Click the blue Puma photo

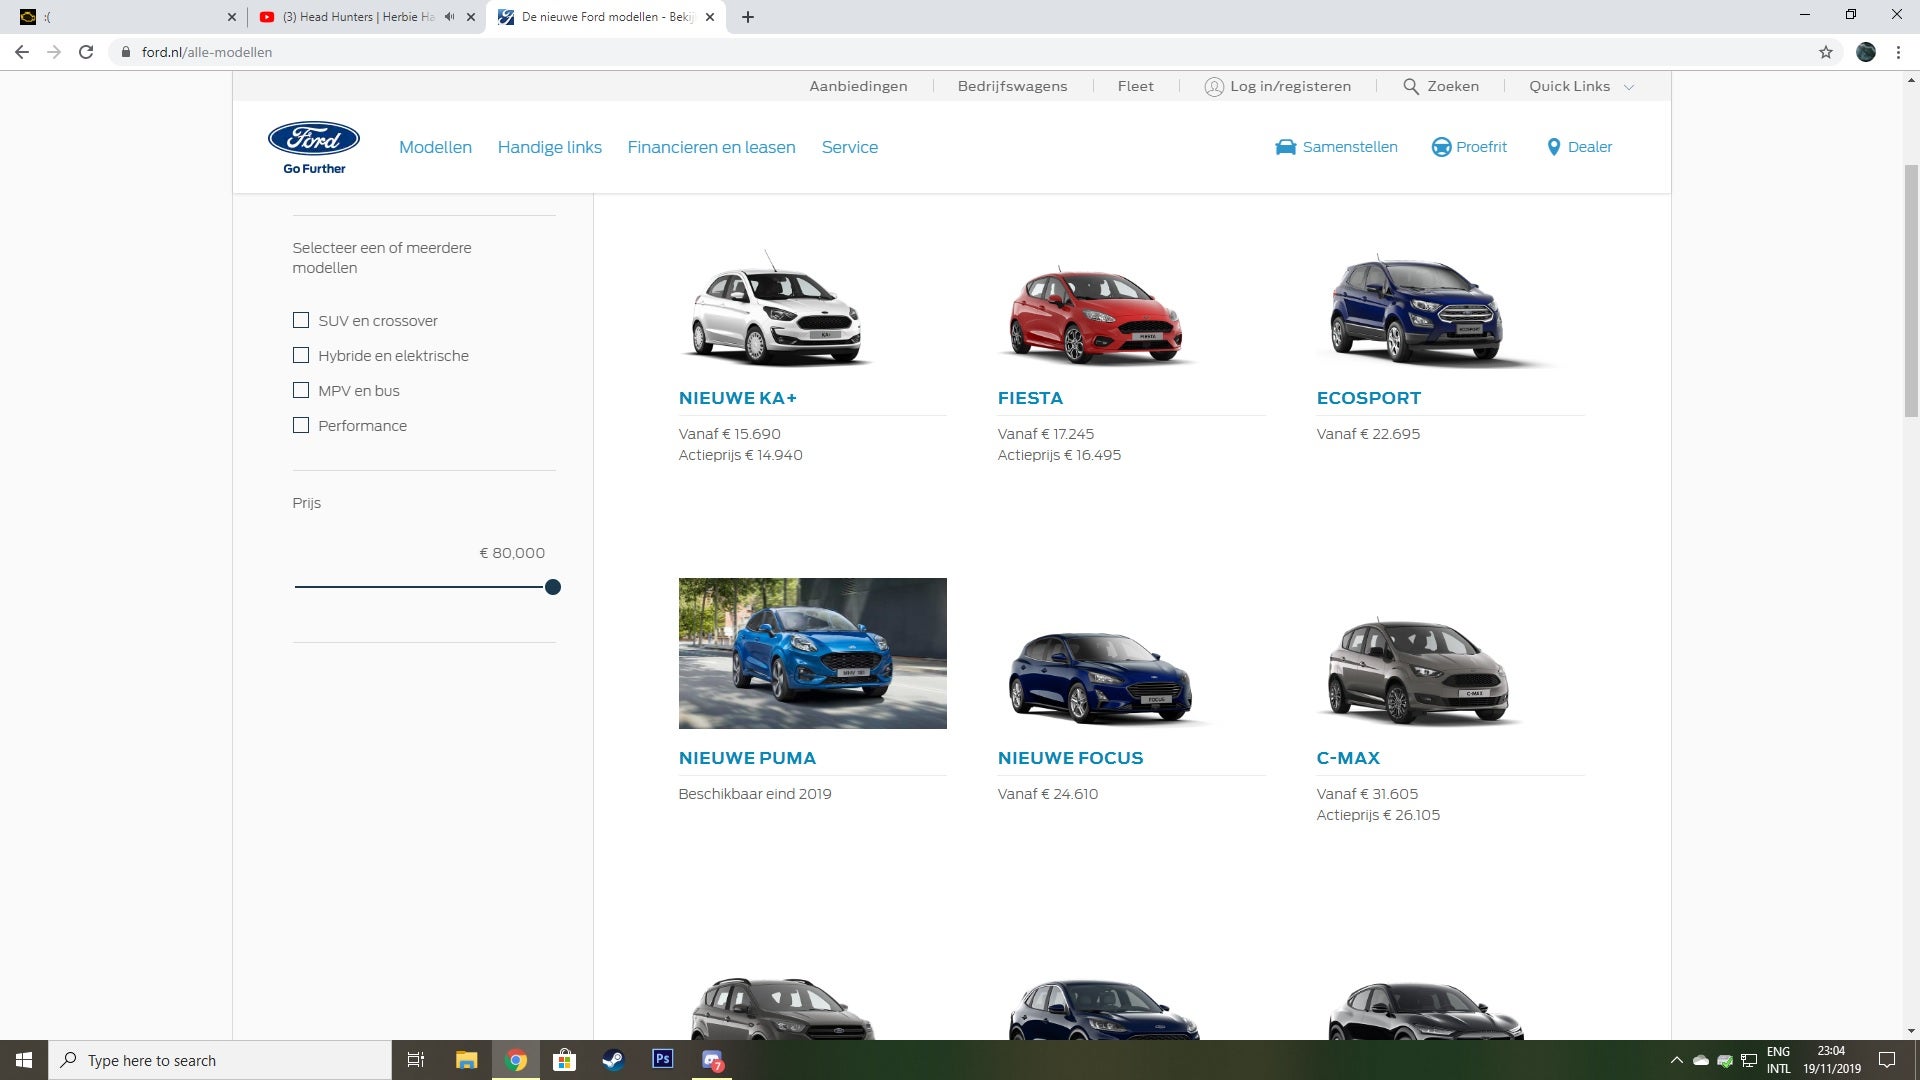[x=812, y=653]
